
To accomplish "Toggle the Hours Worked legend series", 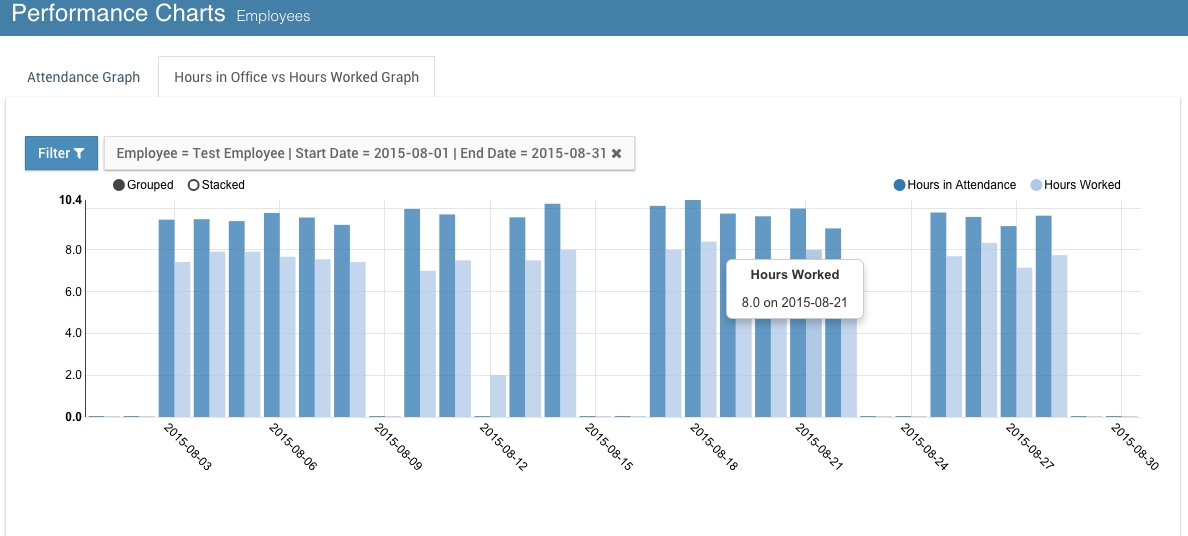I will (x=1075, y=185).
